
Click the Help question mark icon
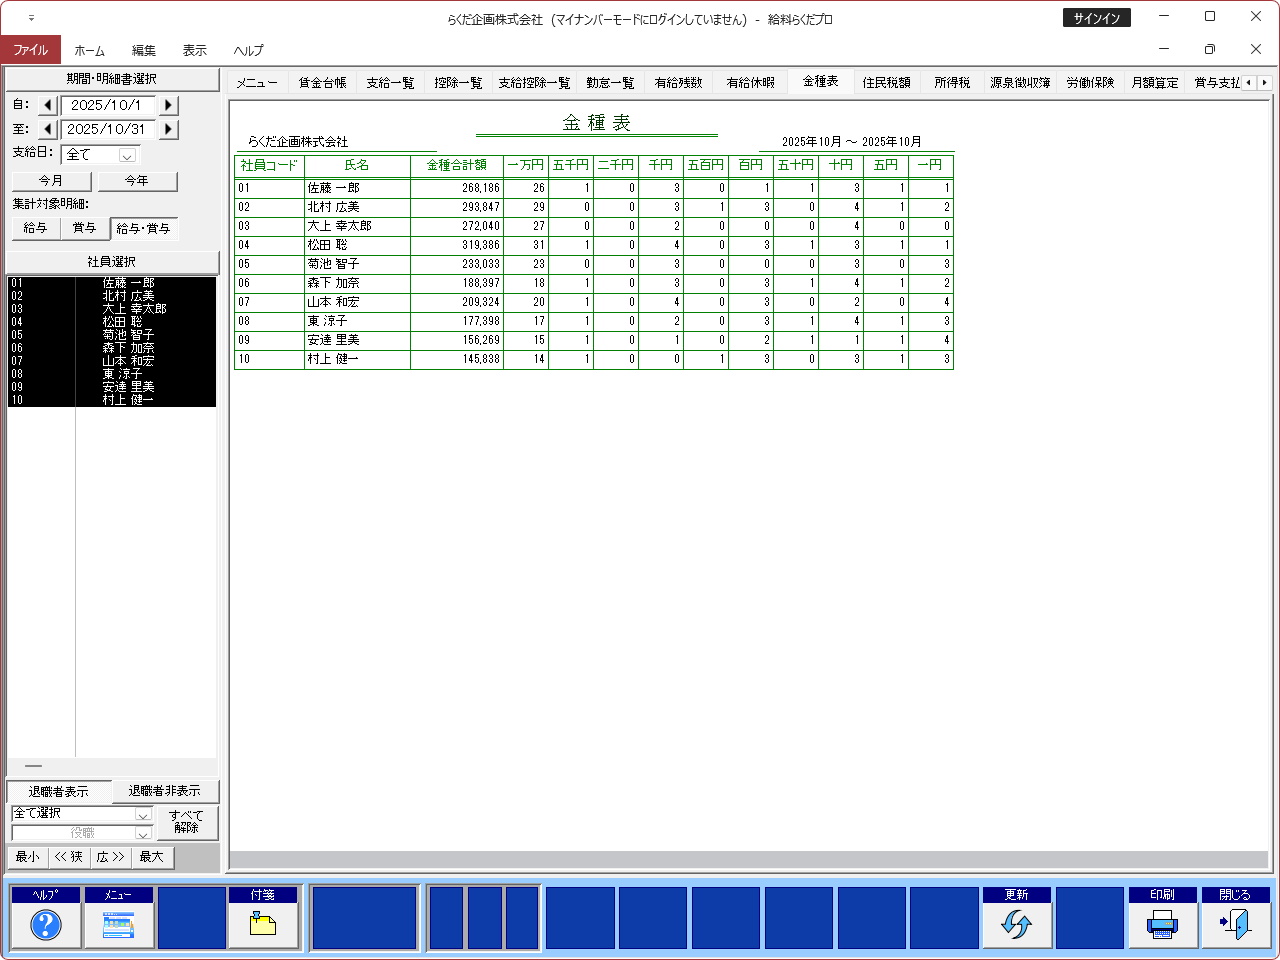[x=45, y=925]
